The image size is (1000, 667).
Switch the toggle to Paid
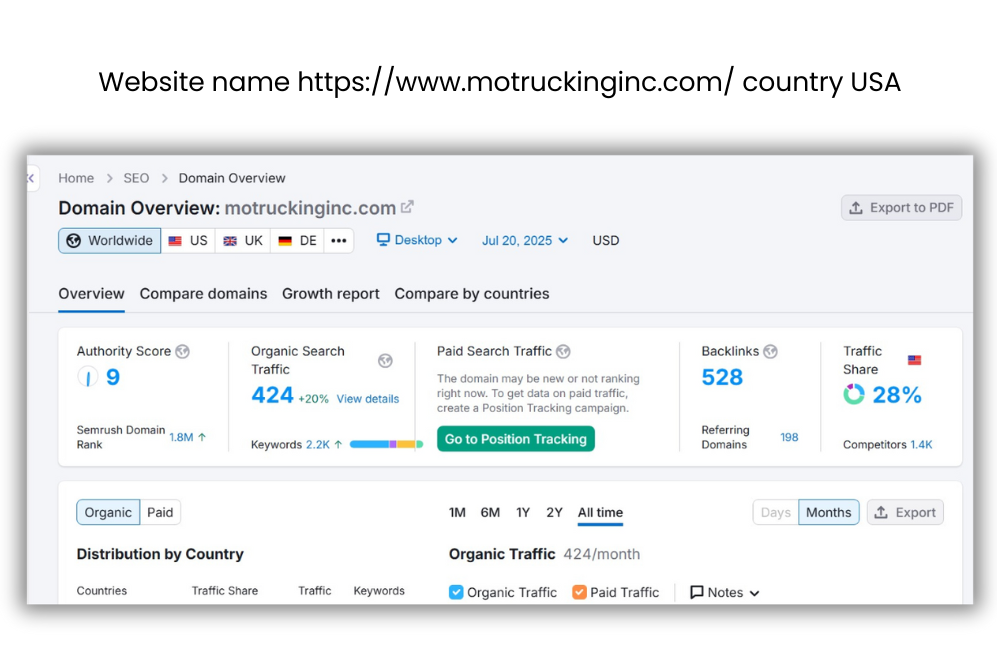(x=160, y=513)
